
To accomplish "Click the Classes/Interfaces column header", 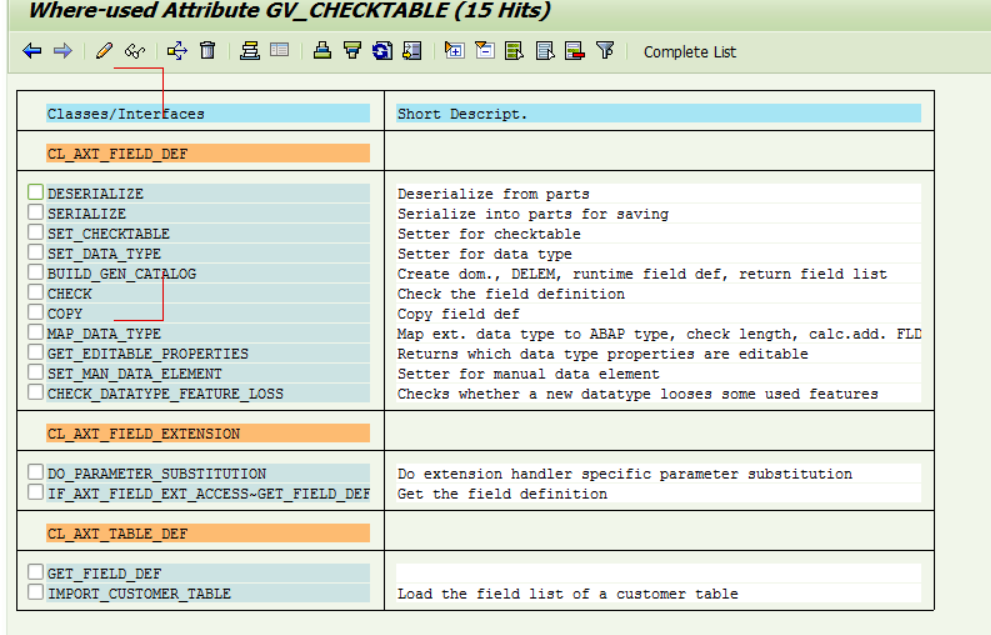I will tap(208, 114).
